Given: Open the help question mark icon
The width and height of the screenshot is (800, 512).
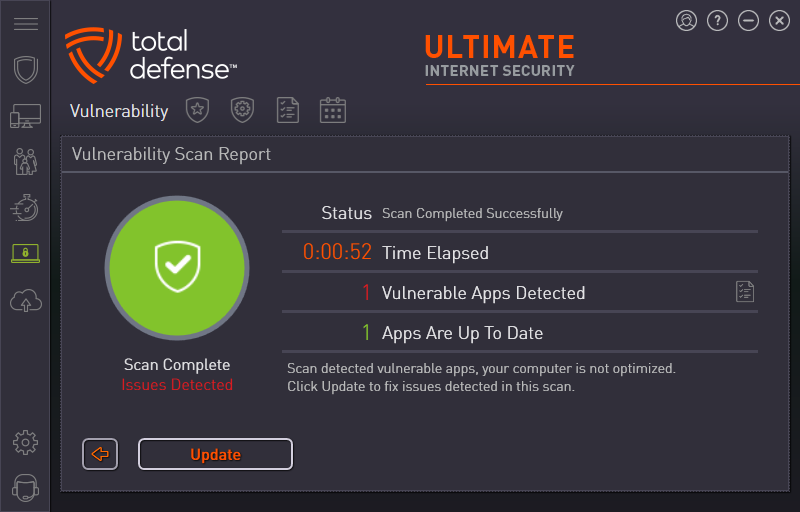Looking at the screenshot, I should point(717,21).
